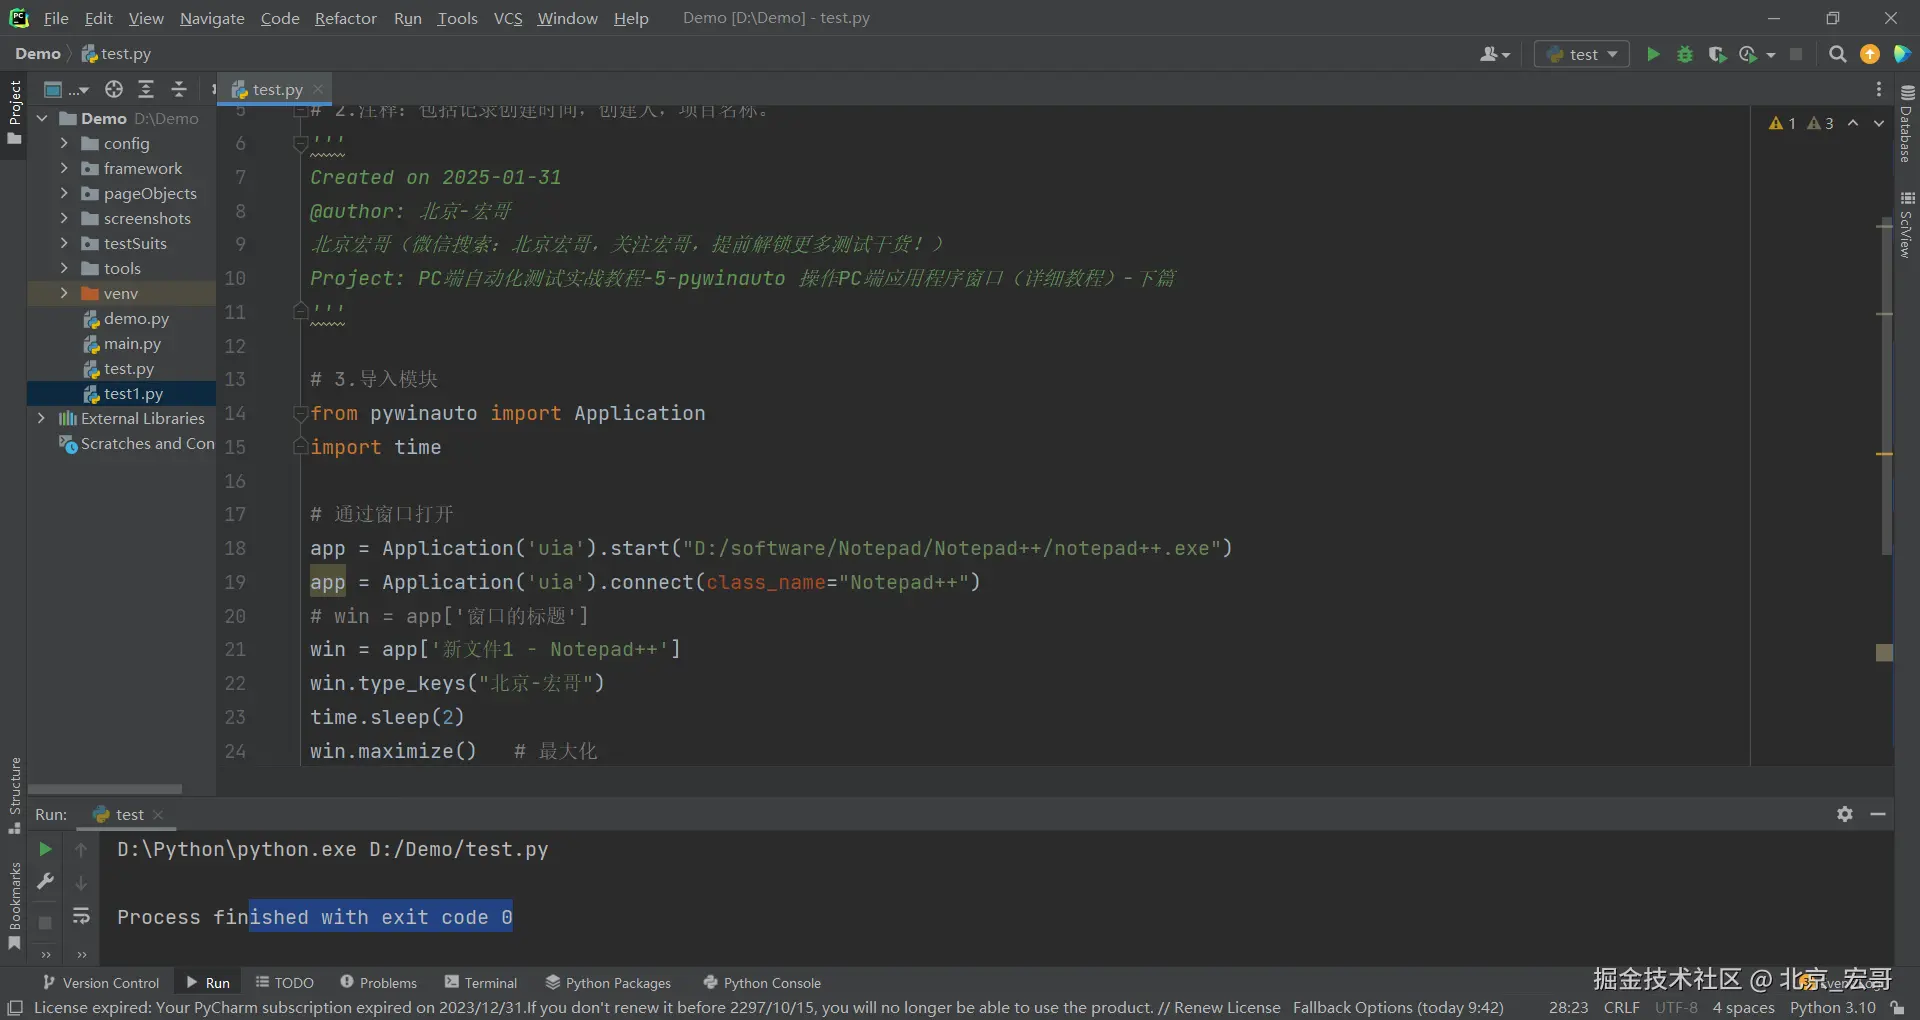The image size is (1920, 1020).
Task: Expand the testSuits folder
Action: click(64, 243)
